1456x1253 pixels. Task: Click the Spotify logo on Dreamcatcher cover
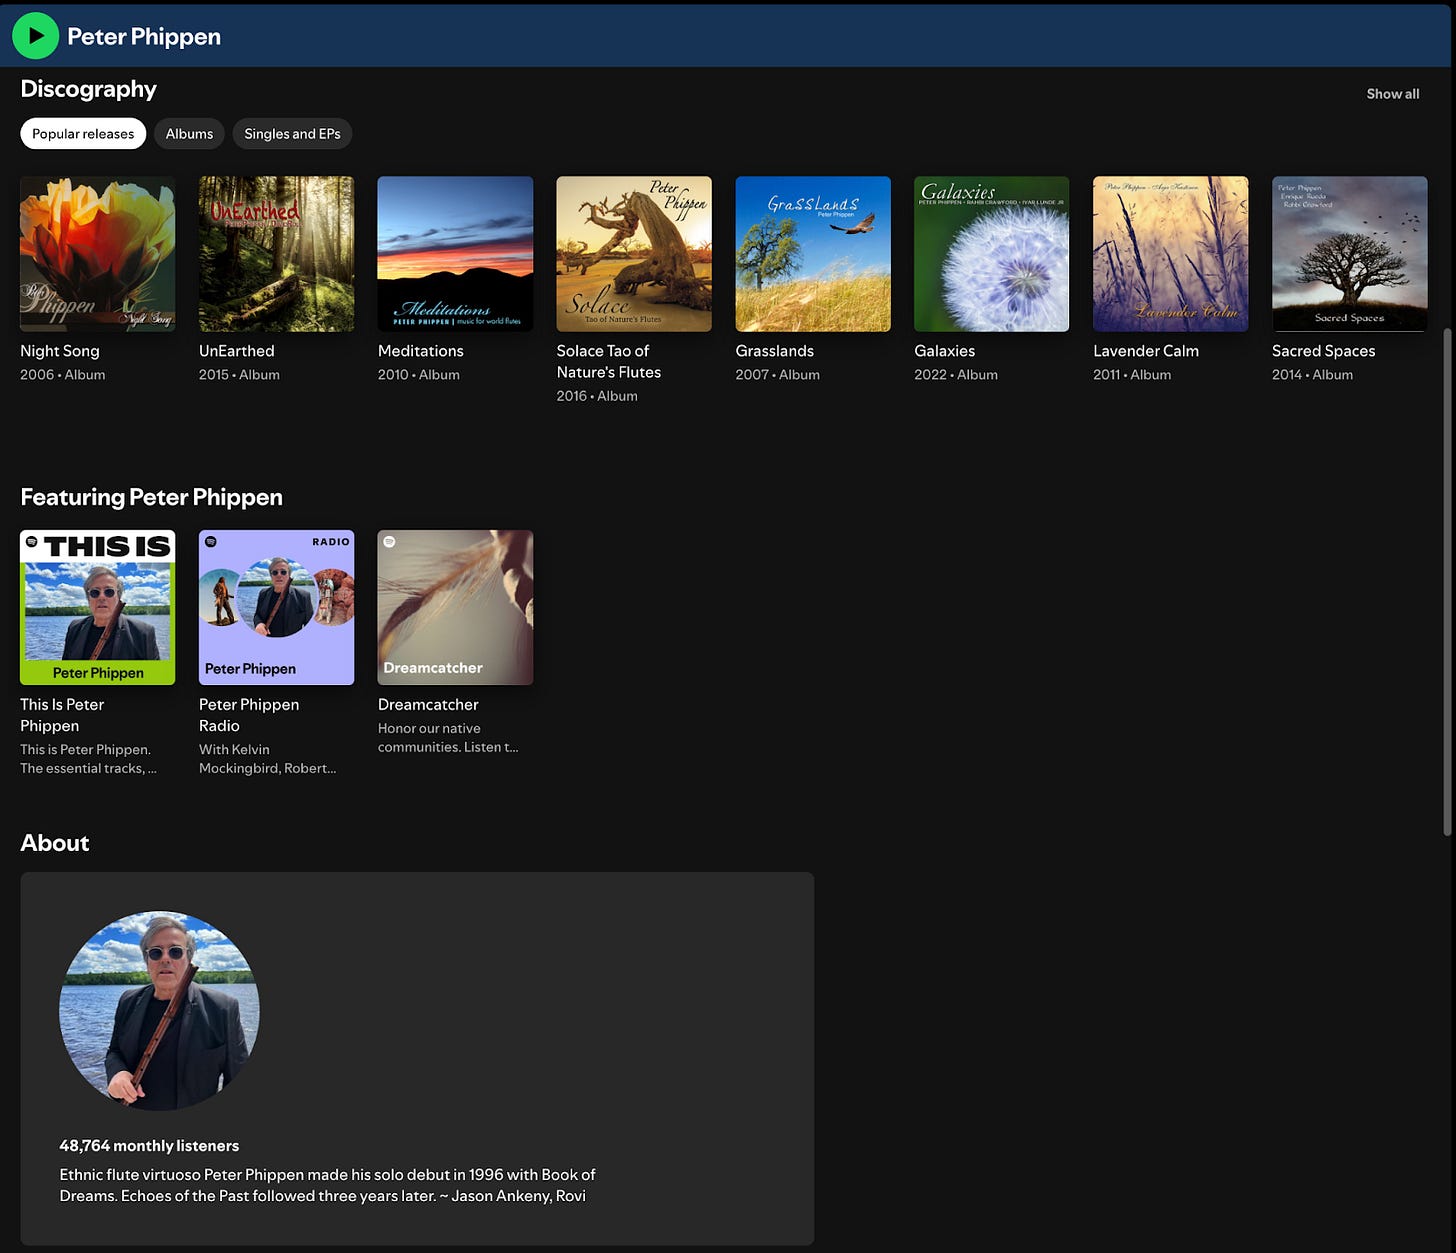389,541
